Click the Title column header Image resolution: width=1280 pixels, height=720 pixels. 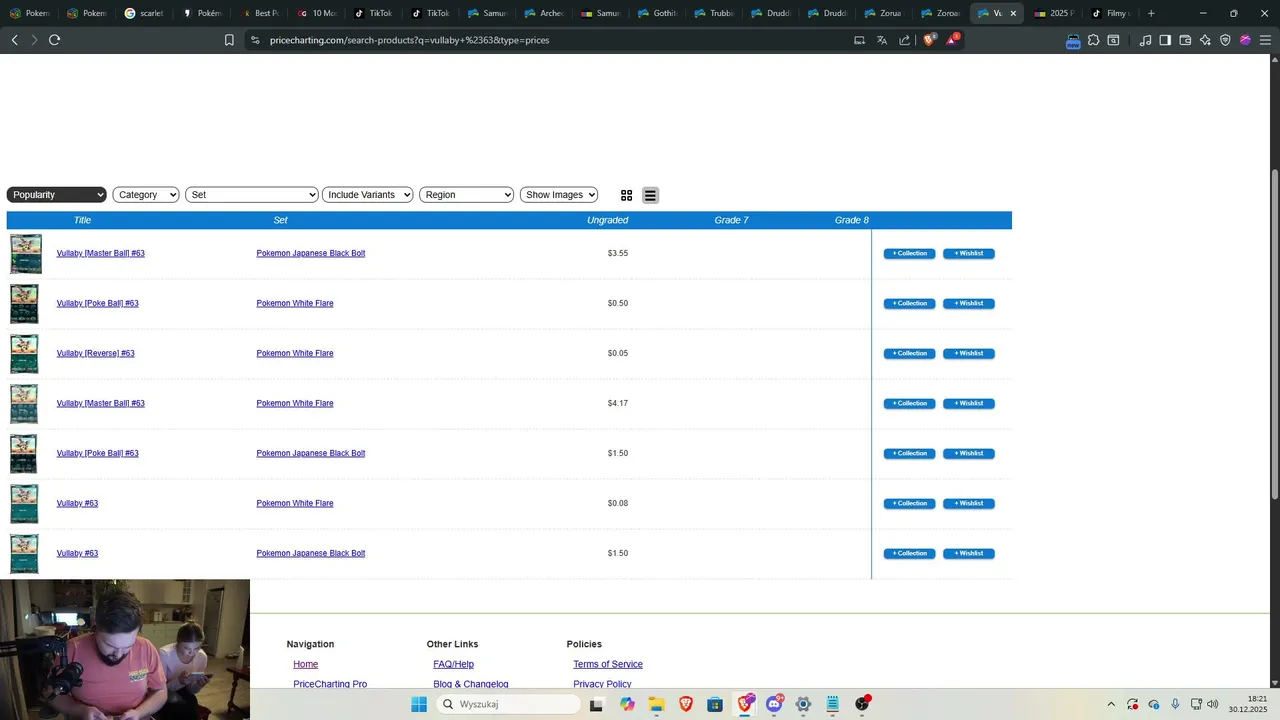click(x=82, y=220)
